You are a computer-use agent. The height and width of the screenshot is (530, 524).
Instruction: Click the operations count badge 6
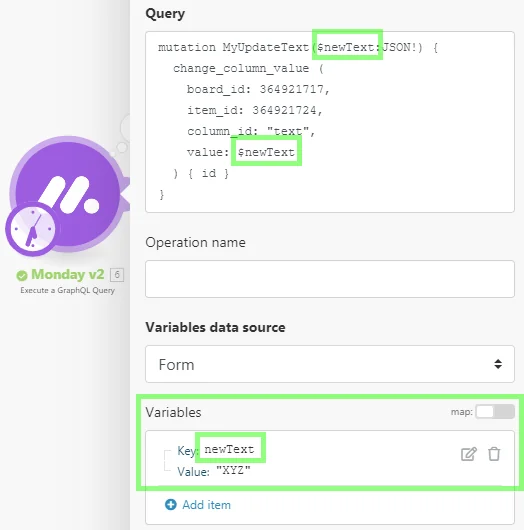point(117,274)
